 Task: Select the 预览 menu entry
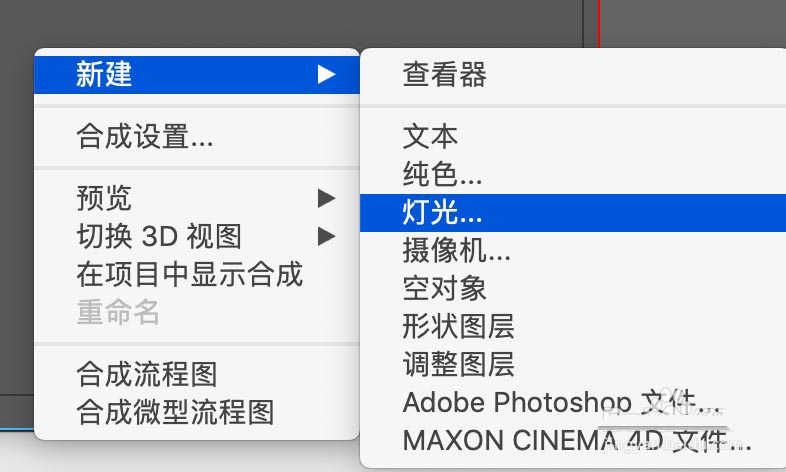(x=196, y=198)
